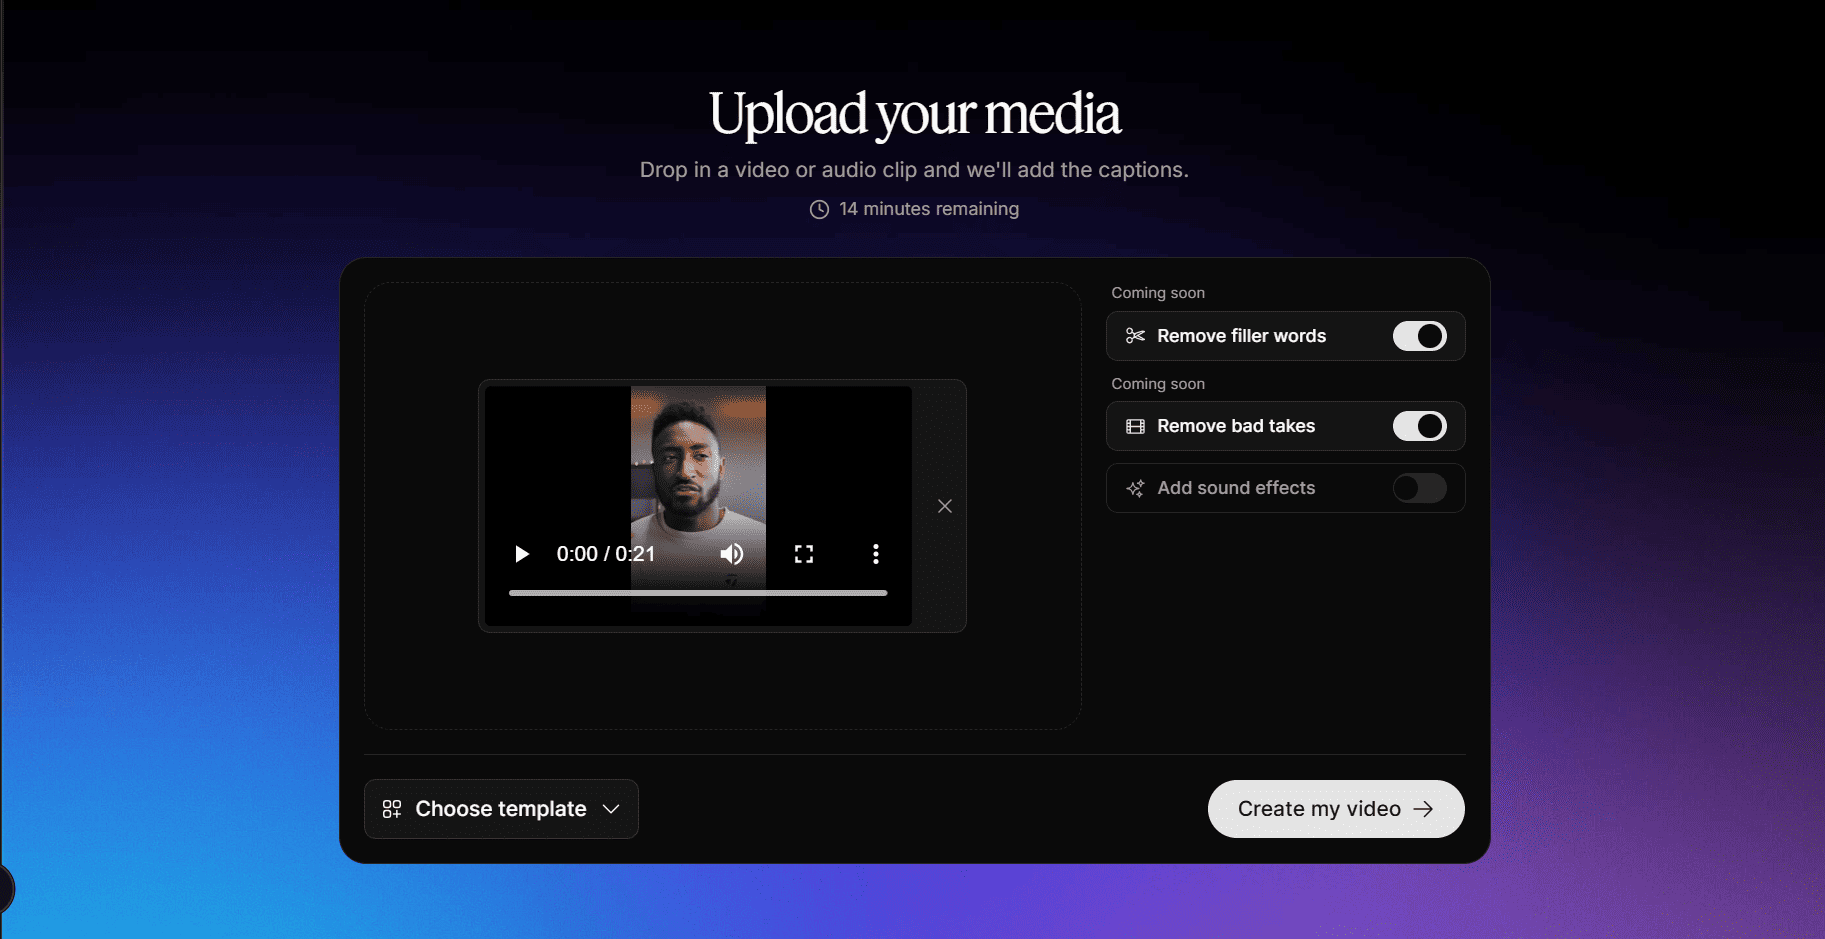Toggle the Remove filler words switch
The width and height of the screenshot is (1825, 939).
(1420, 336)
